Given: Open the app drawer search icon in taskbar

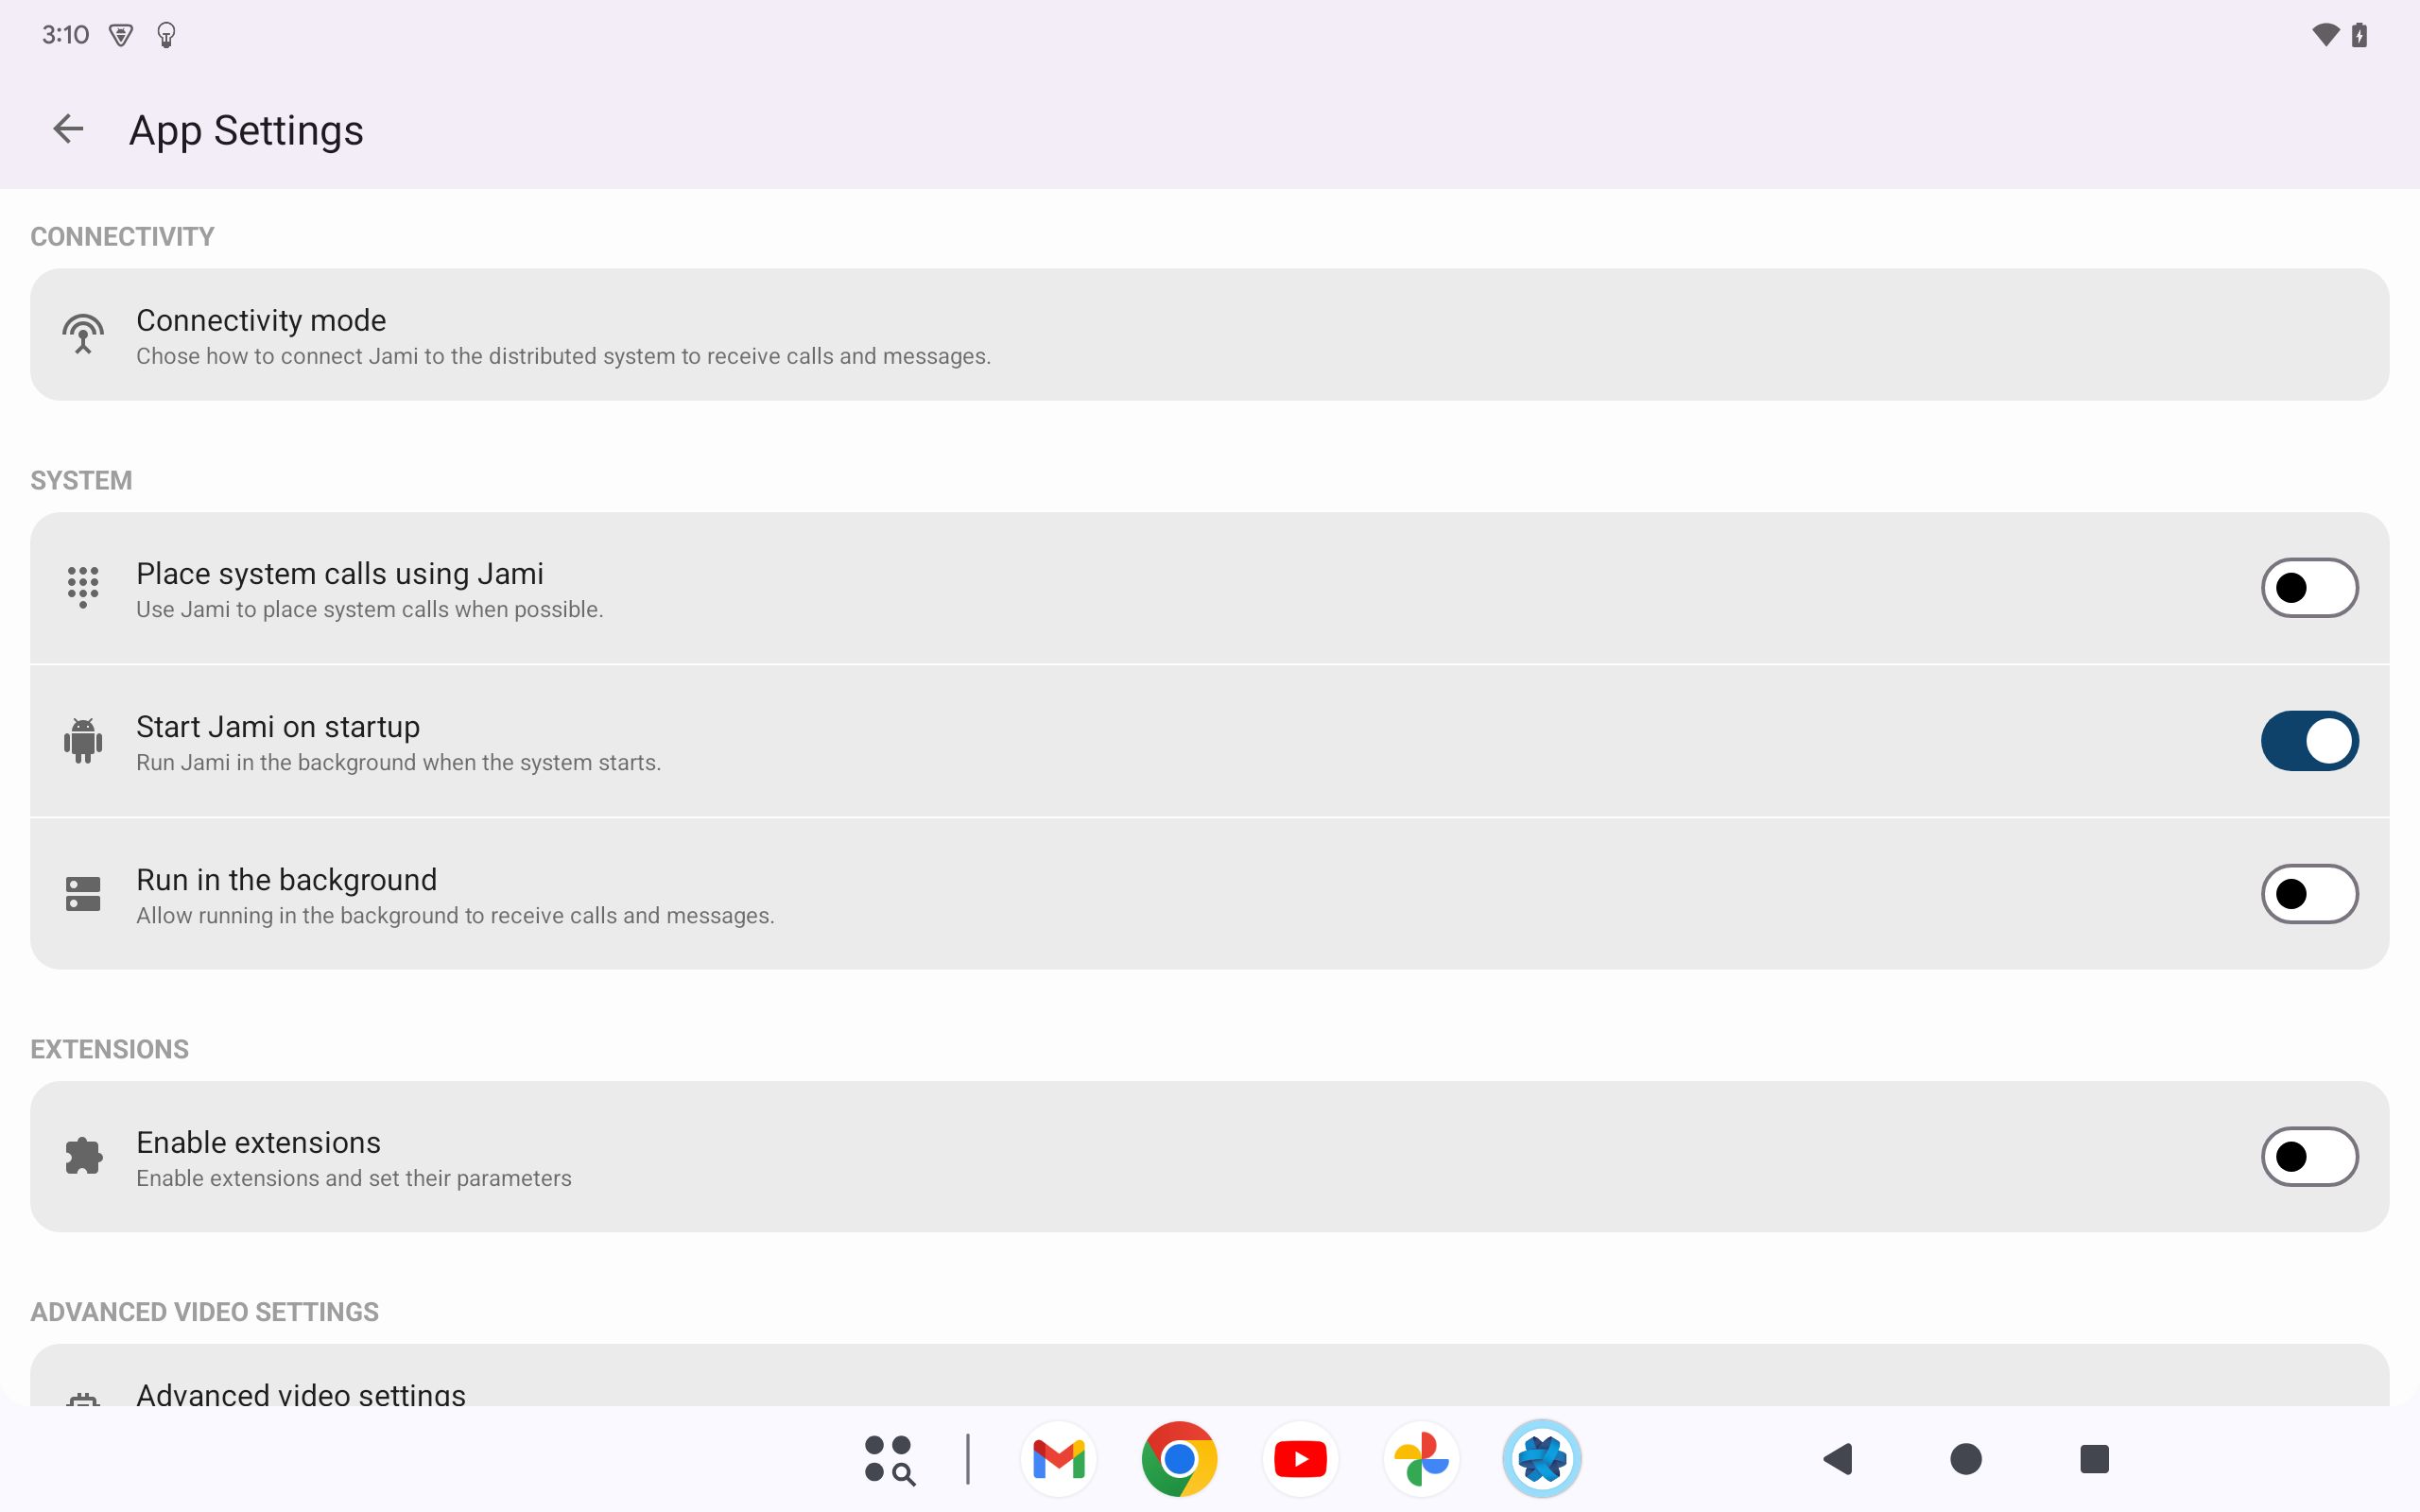Looking at the screenshot, I should pos(889,1460).
